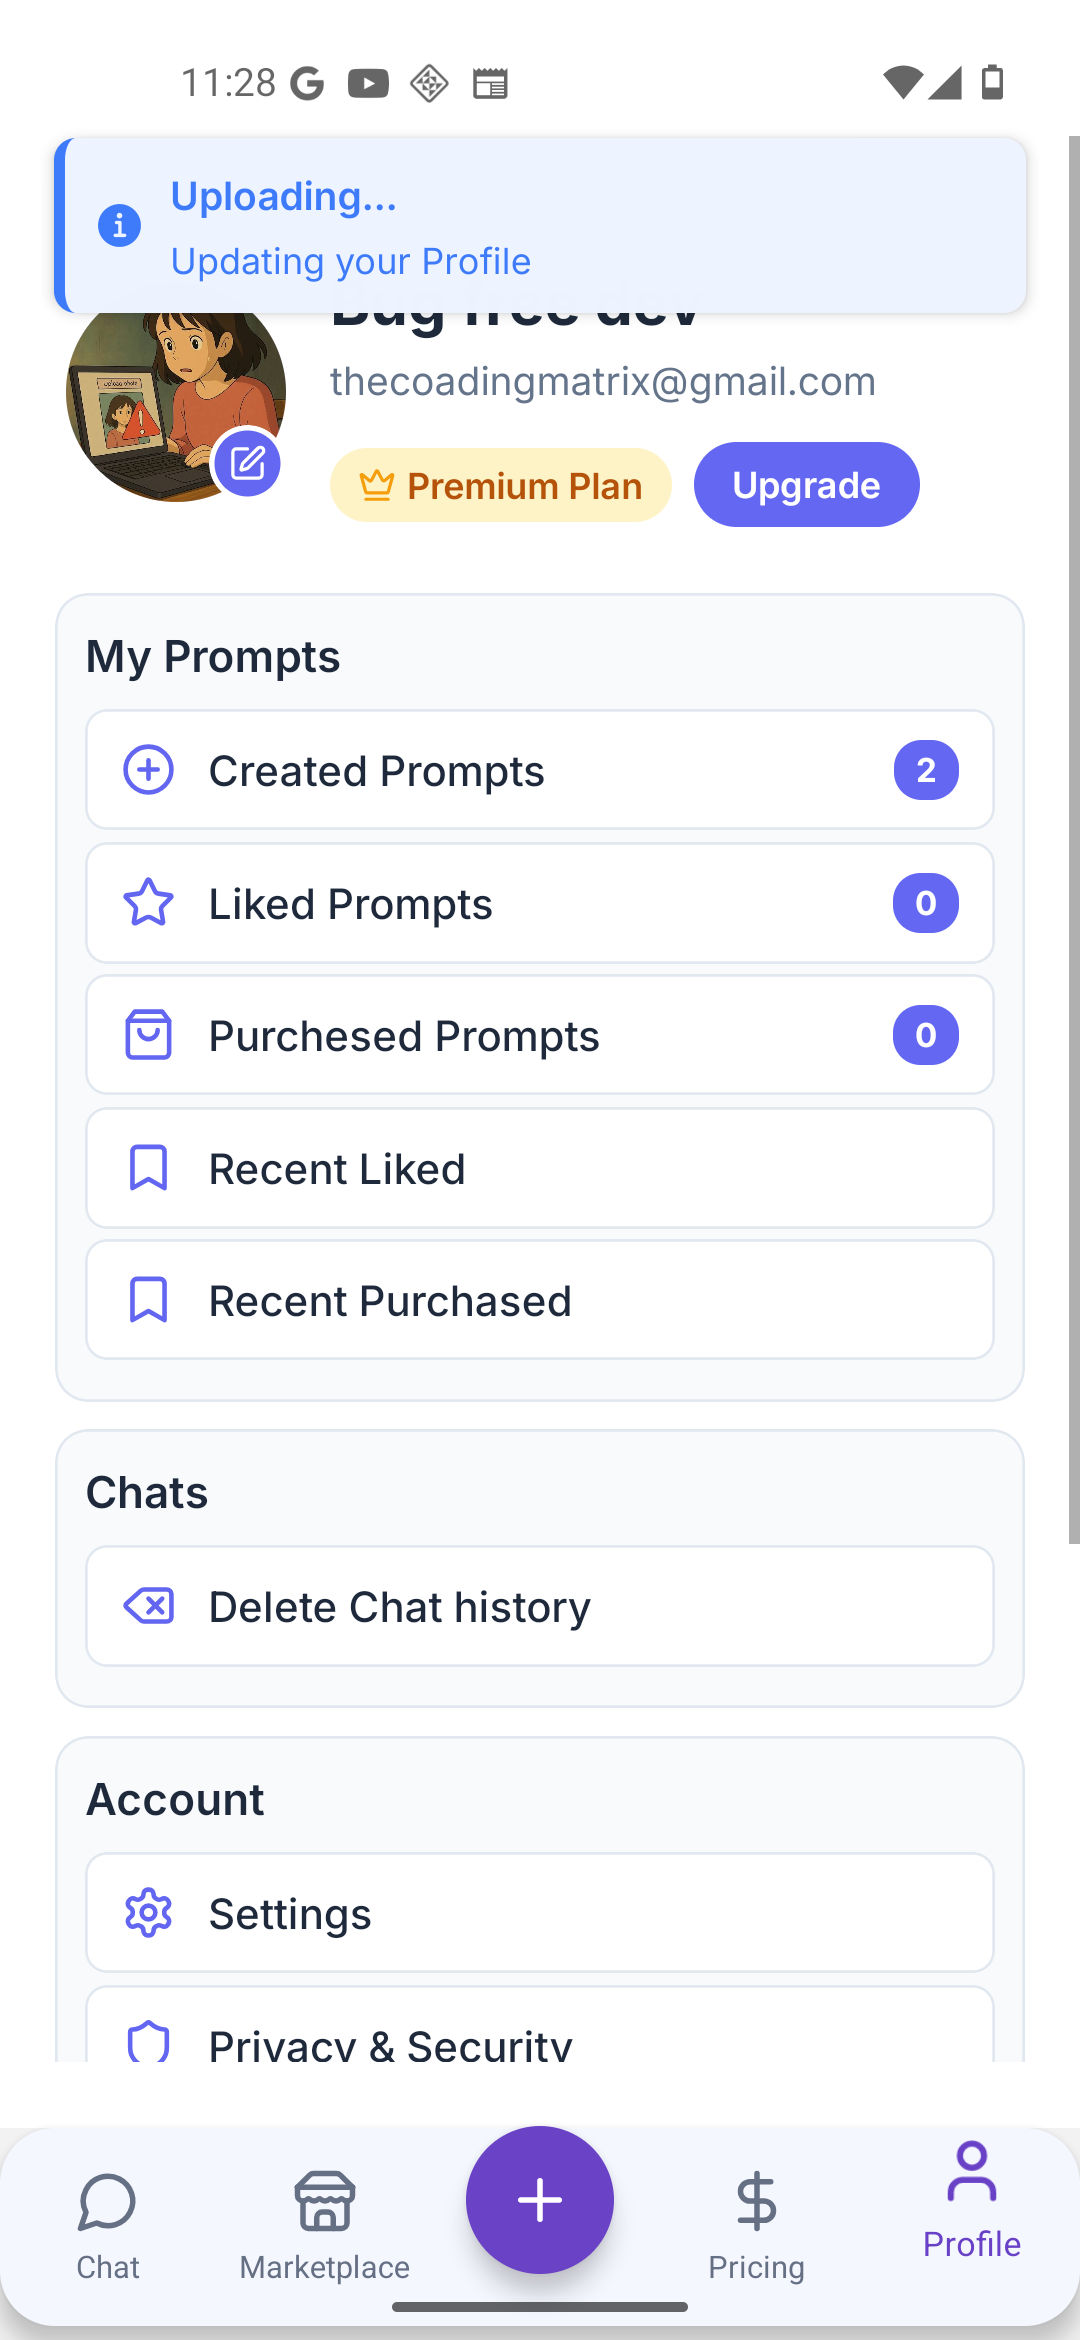Open Recent Purchased item

point(540,1300)
